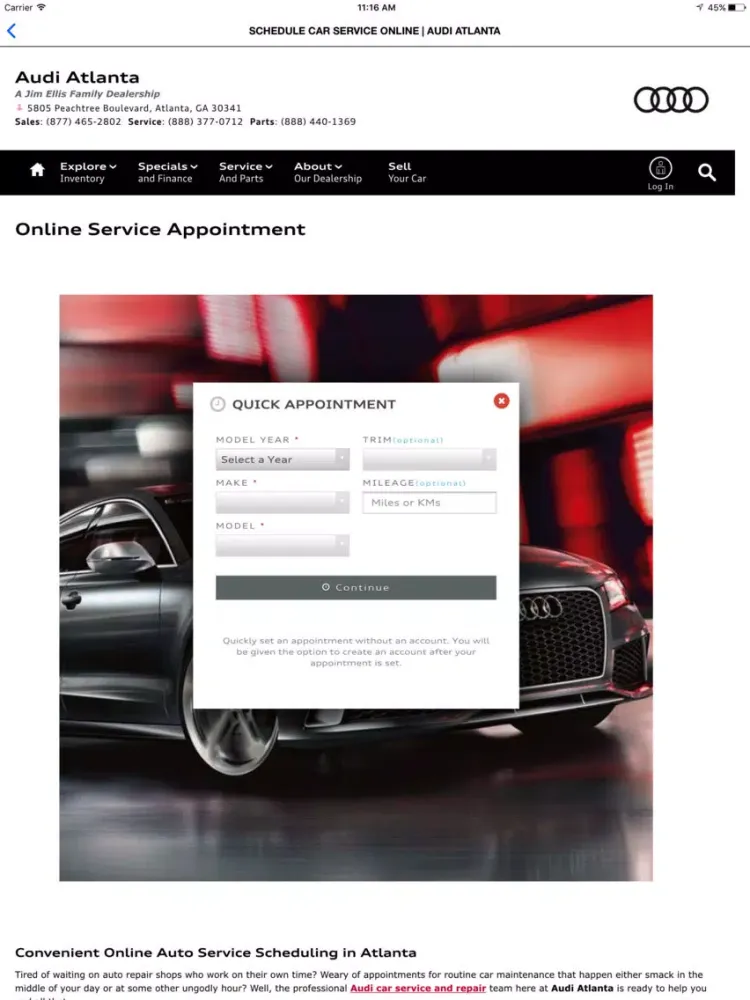This screenshot has width=750, height=1000.
Task: Call the Service phone number (888) 377-0712
Action: tap(205, 121)
